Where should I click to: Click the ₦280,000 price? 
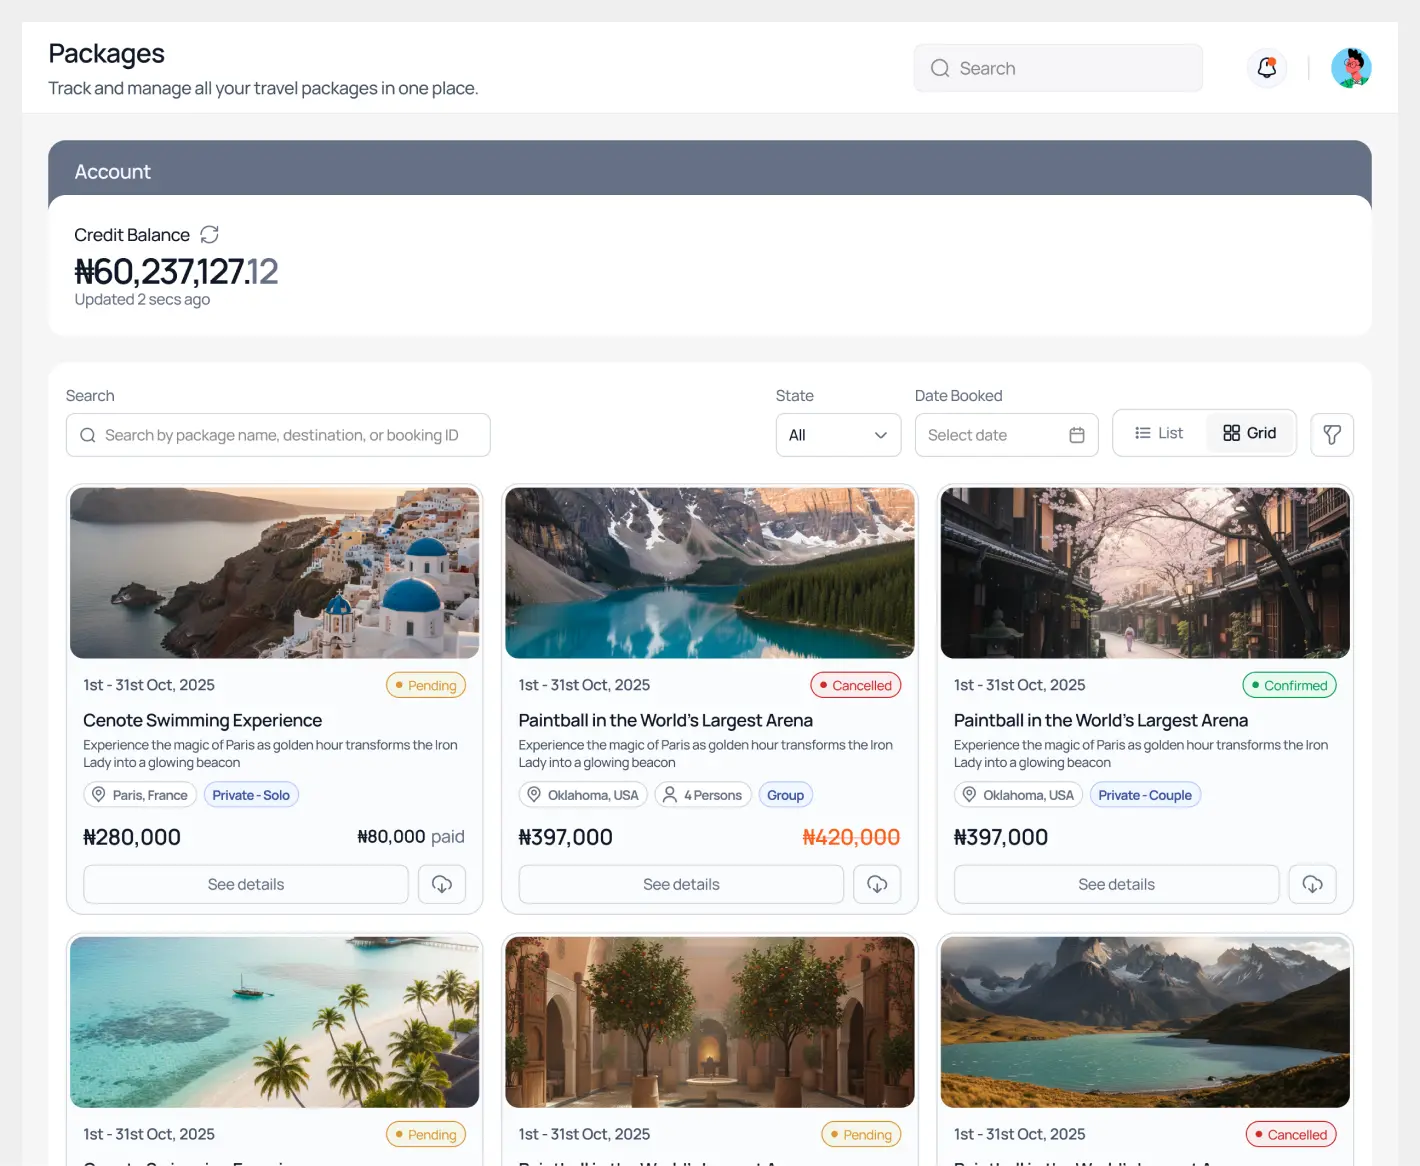[x=132, y=837]
